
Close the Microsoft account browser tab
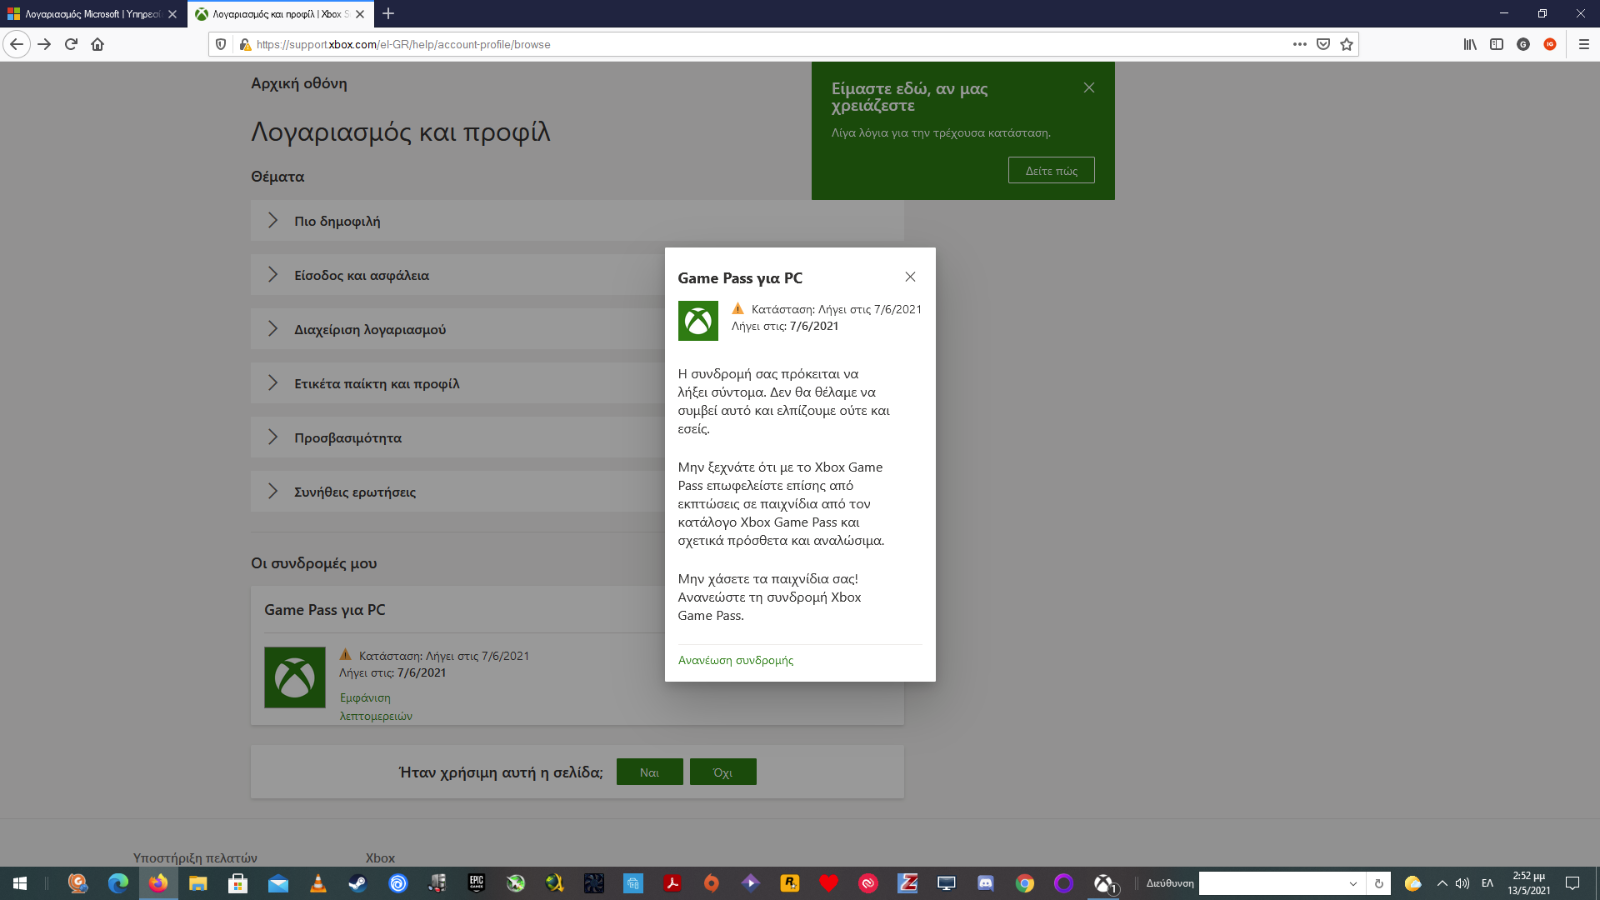172,14
